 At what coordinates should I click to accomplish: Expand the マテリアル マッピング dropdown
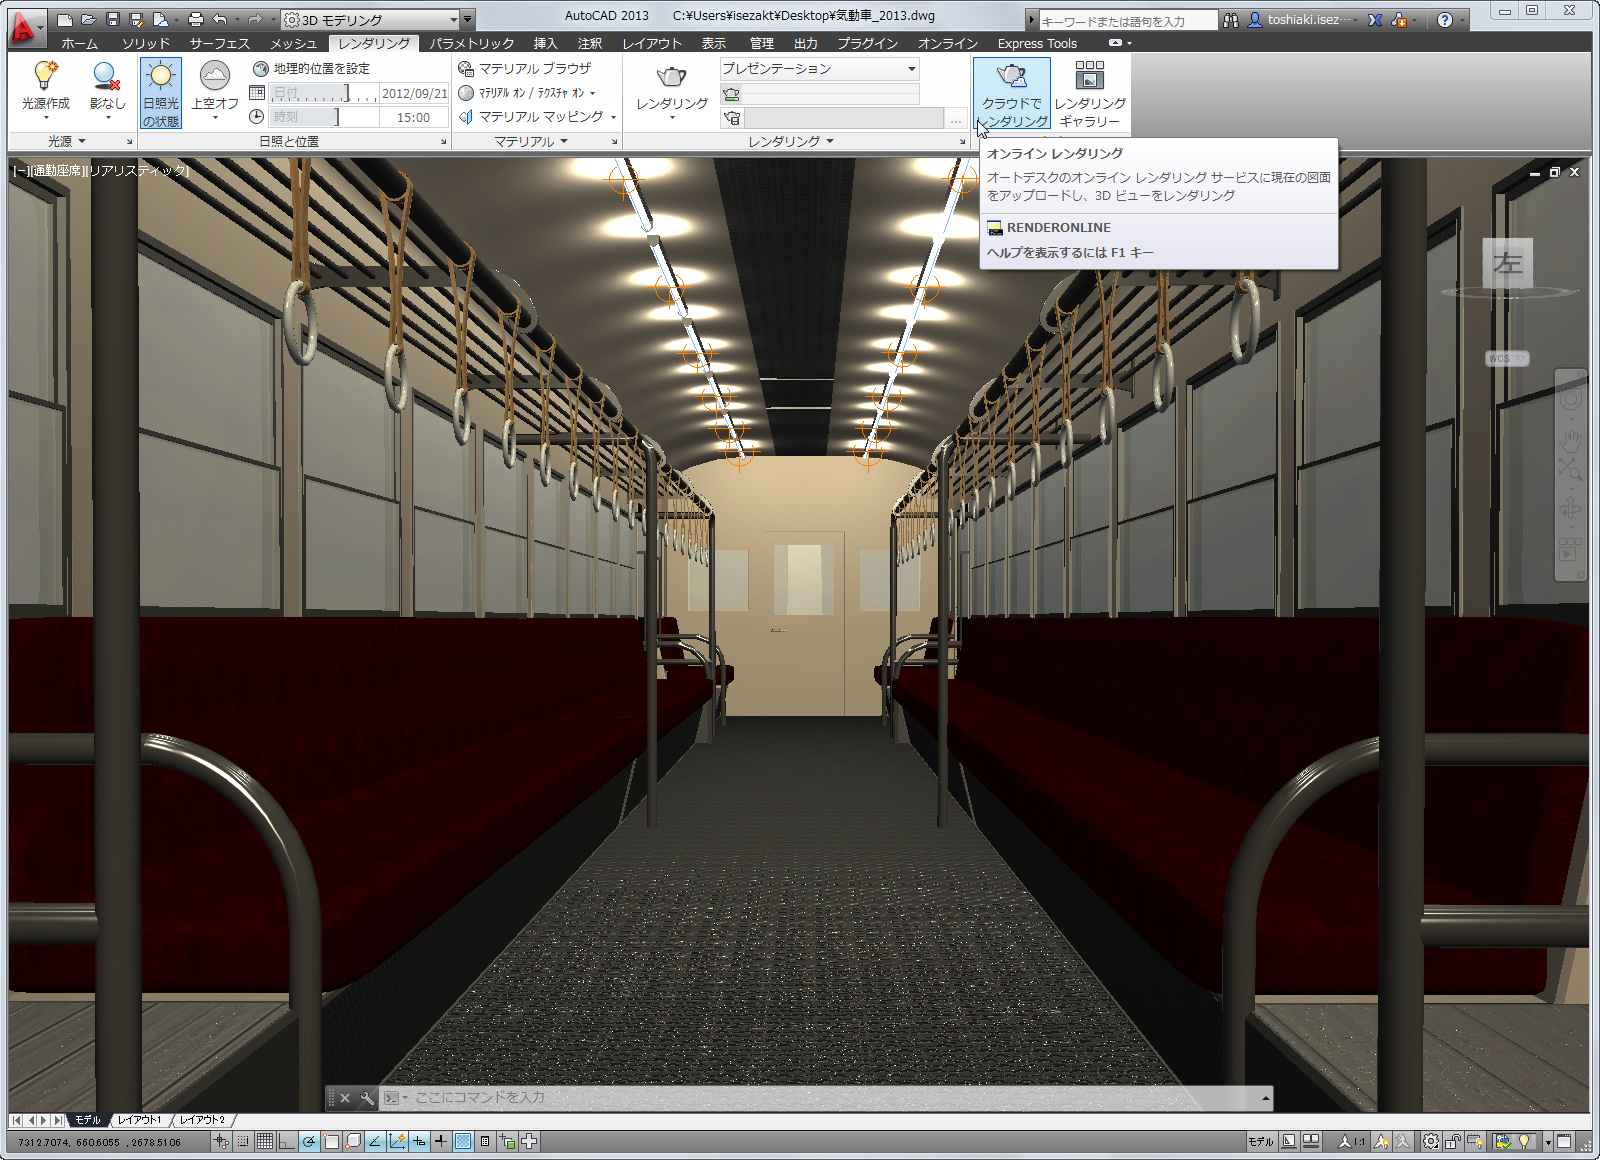(x=612, y=117)
